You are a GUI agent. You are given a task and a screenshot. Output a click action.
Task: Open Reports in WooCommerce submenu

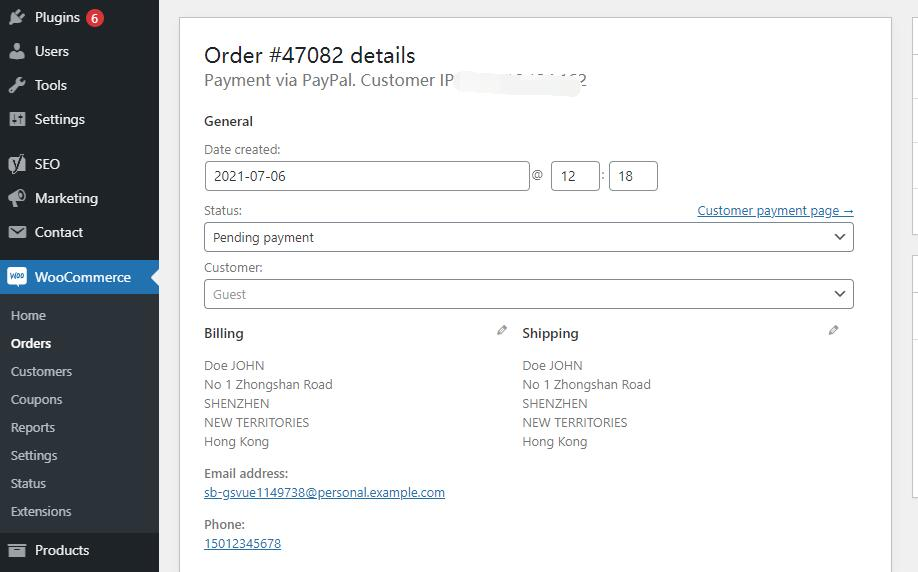coord(33,427)
